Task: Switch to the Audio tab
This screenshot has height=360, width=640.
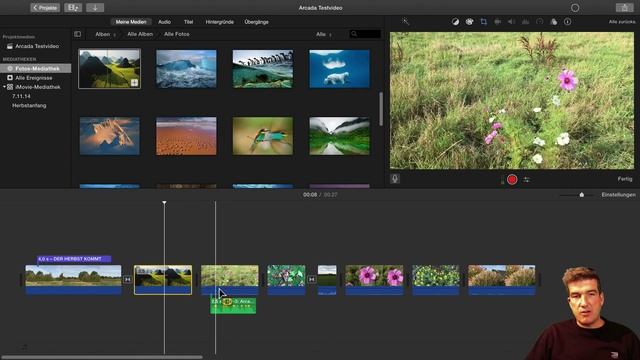Action: [x=164, y=22]
